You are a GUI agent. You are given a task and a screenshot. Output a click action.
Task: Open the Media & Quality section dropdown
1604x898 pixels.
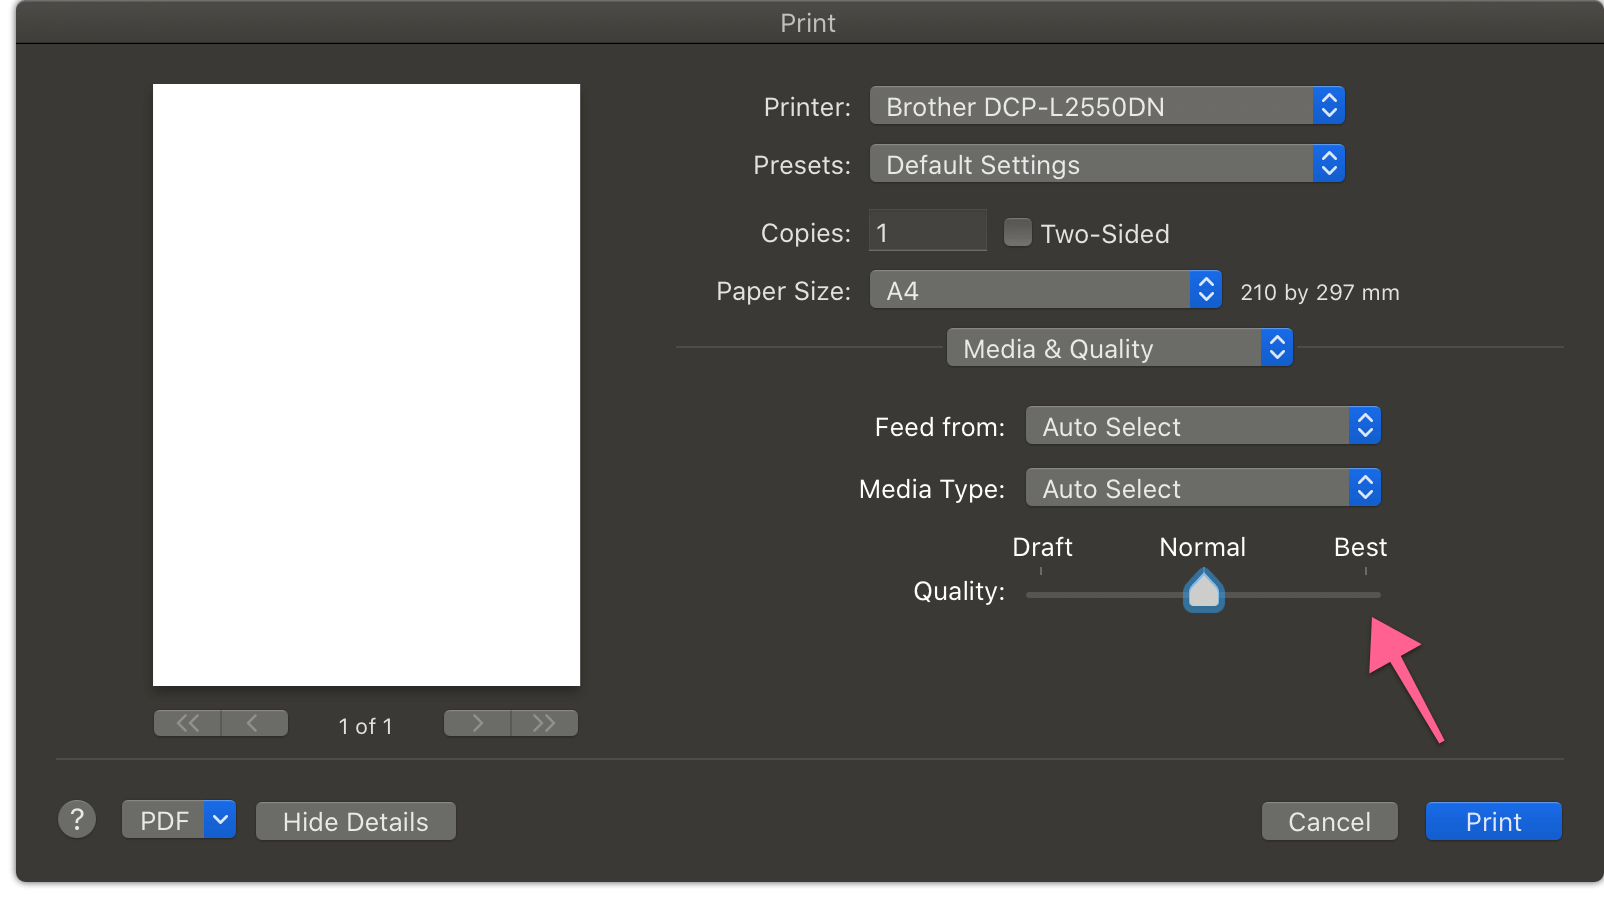[1119, 348]
